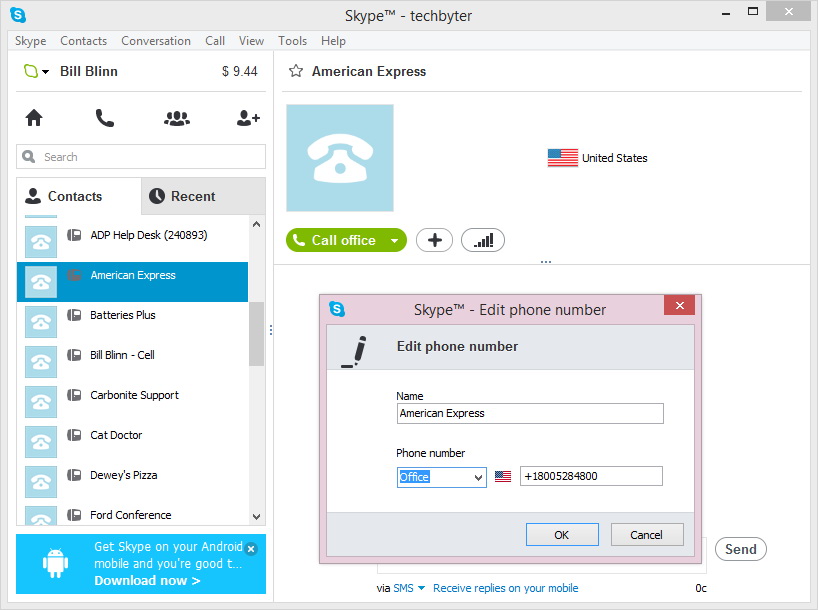Select the American Express contact row
818x610 pixels.
pyautogui.click(x=133, y=282)
